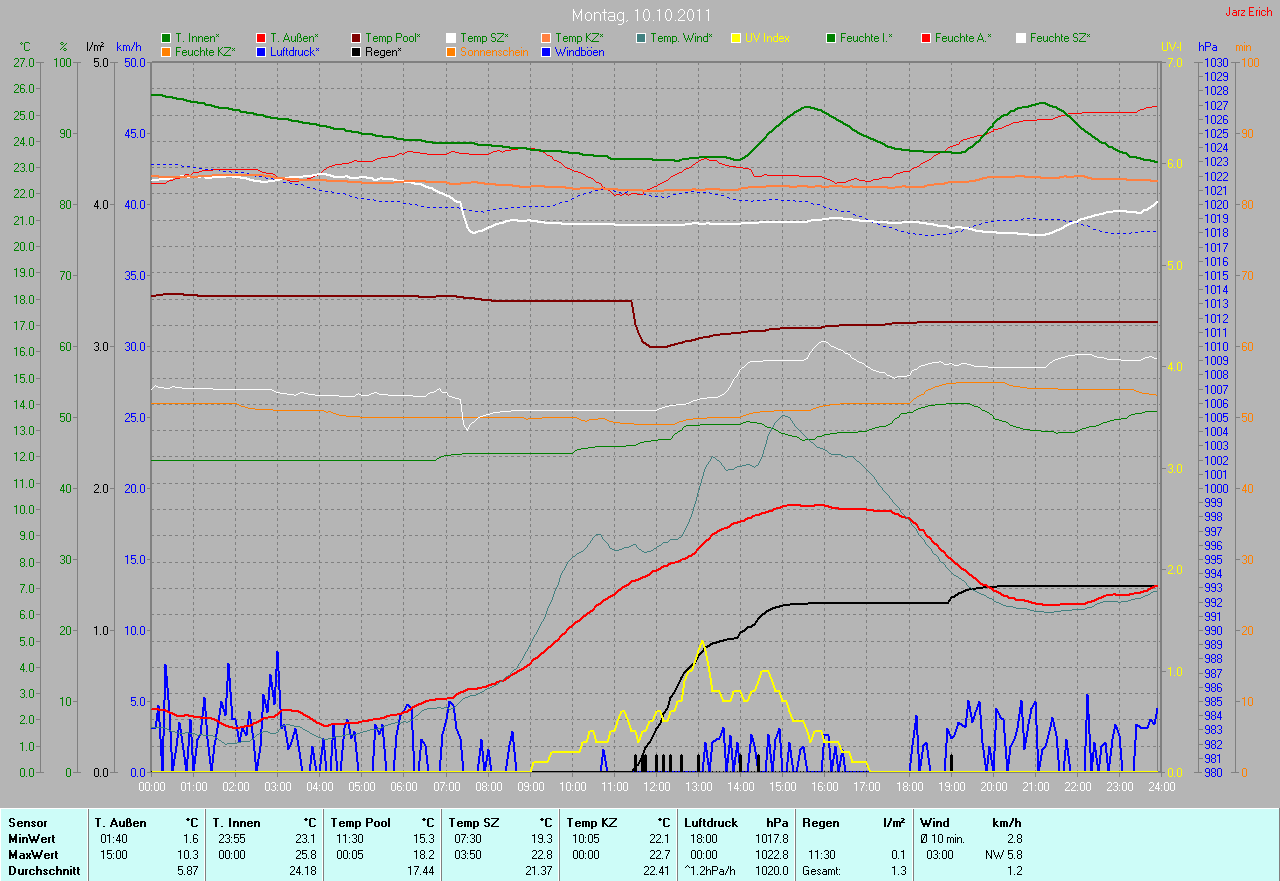Click the Ø 10 min. wind label
The image size is (1280, 881).
(942, 839)
